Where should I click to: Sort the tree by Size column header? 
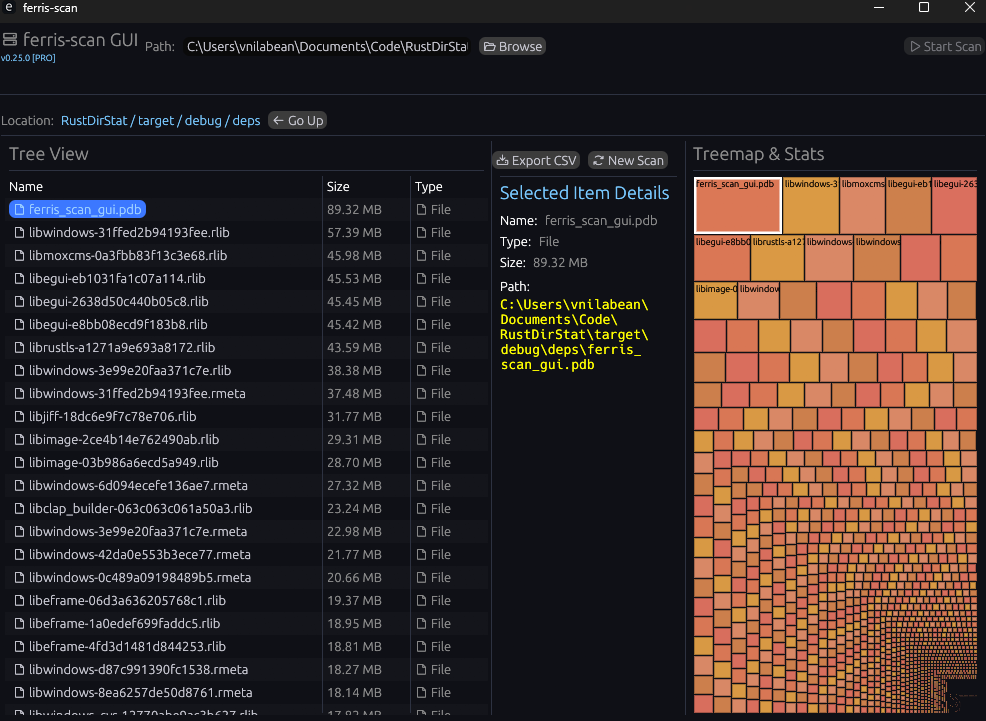(x=338, y=187)
